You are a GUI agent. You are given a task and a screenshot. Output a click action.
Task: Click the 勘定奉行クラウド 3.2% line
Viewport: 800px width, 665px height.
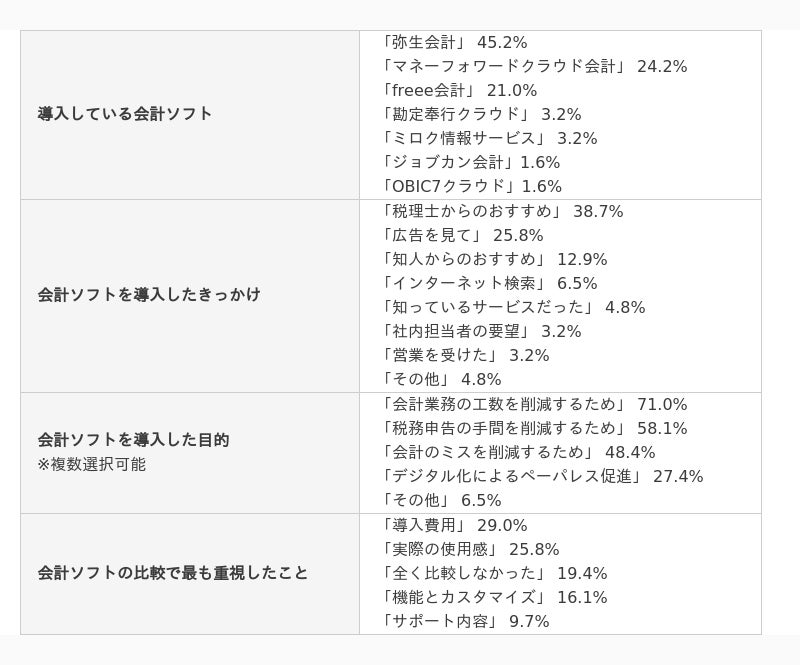tap(481, 114)
